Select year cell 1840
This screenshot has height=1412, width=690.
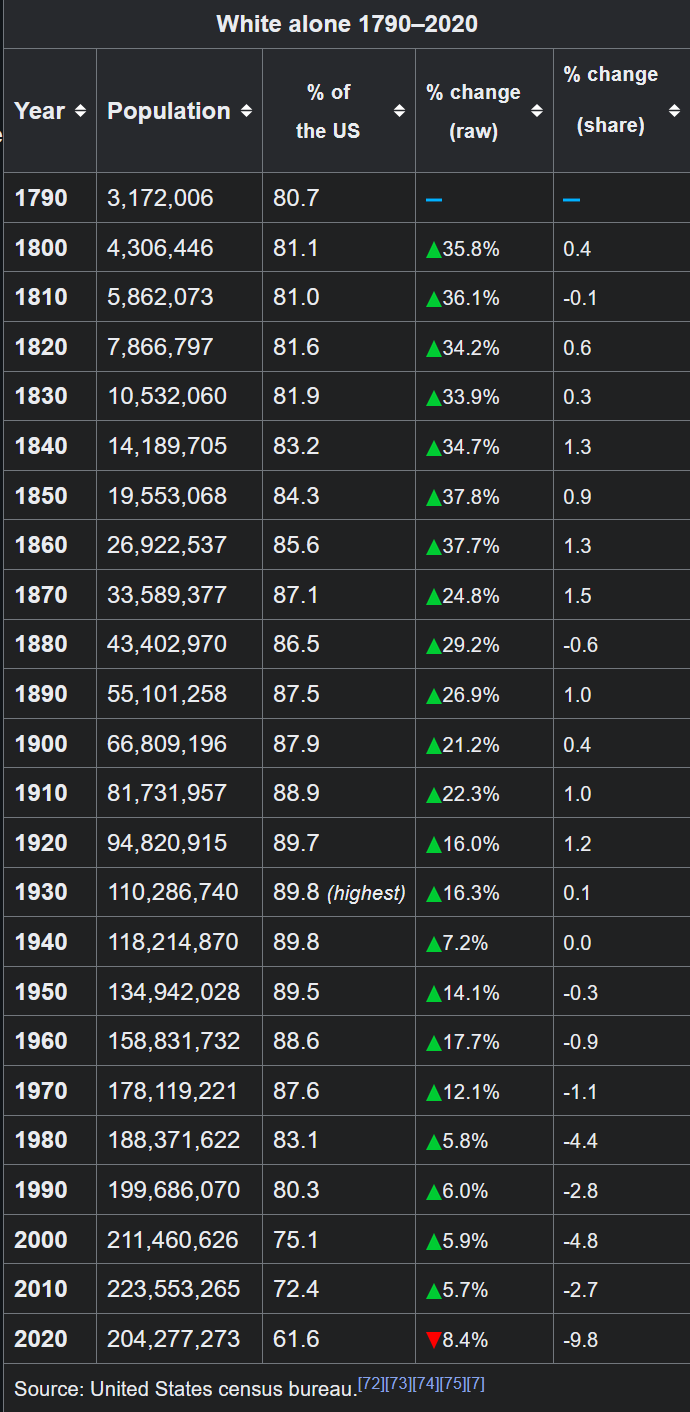(41, 446)
